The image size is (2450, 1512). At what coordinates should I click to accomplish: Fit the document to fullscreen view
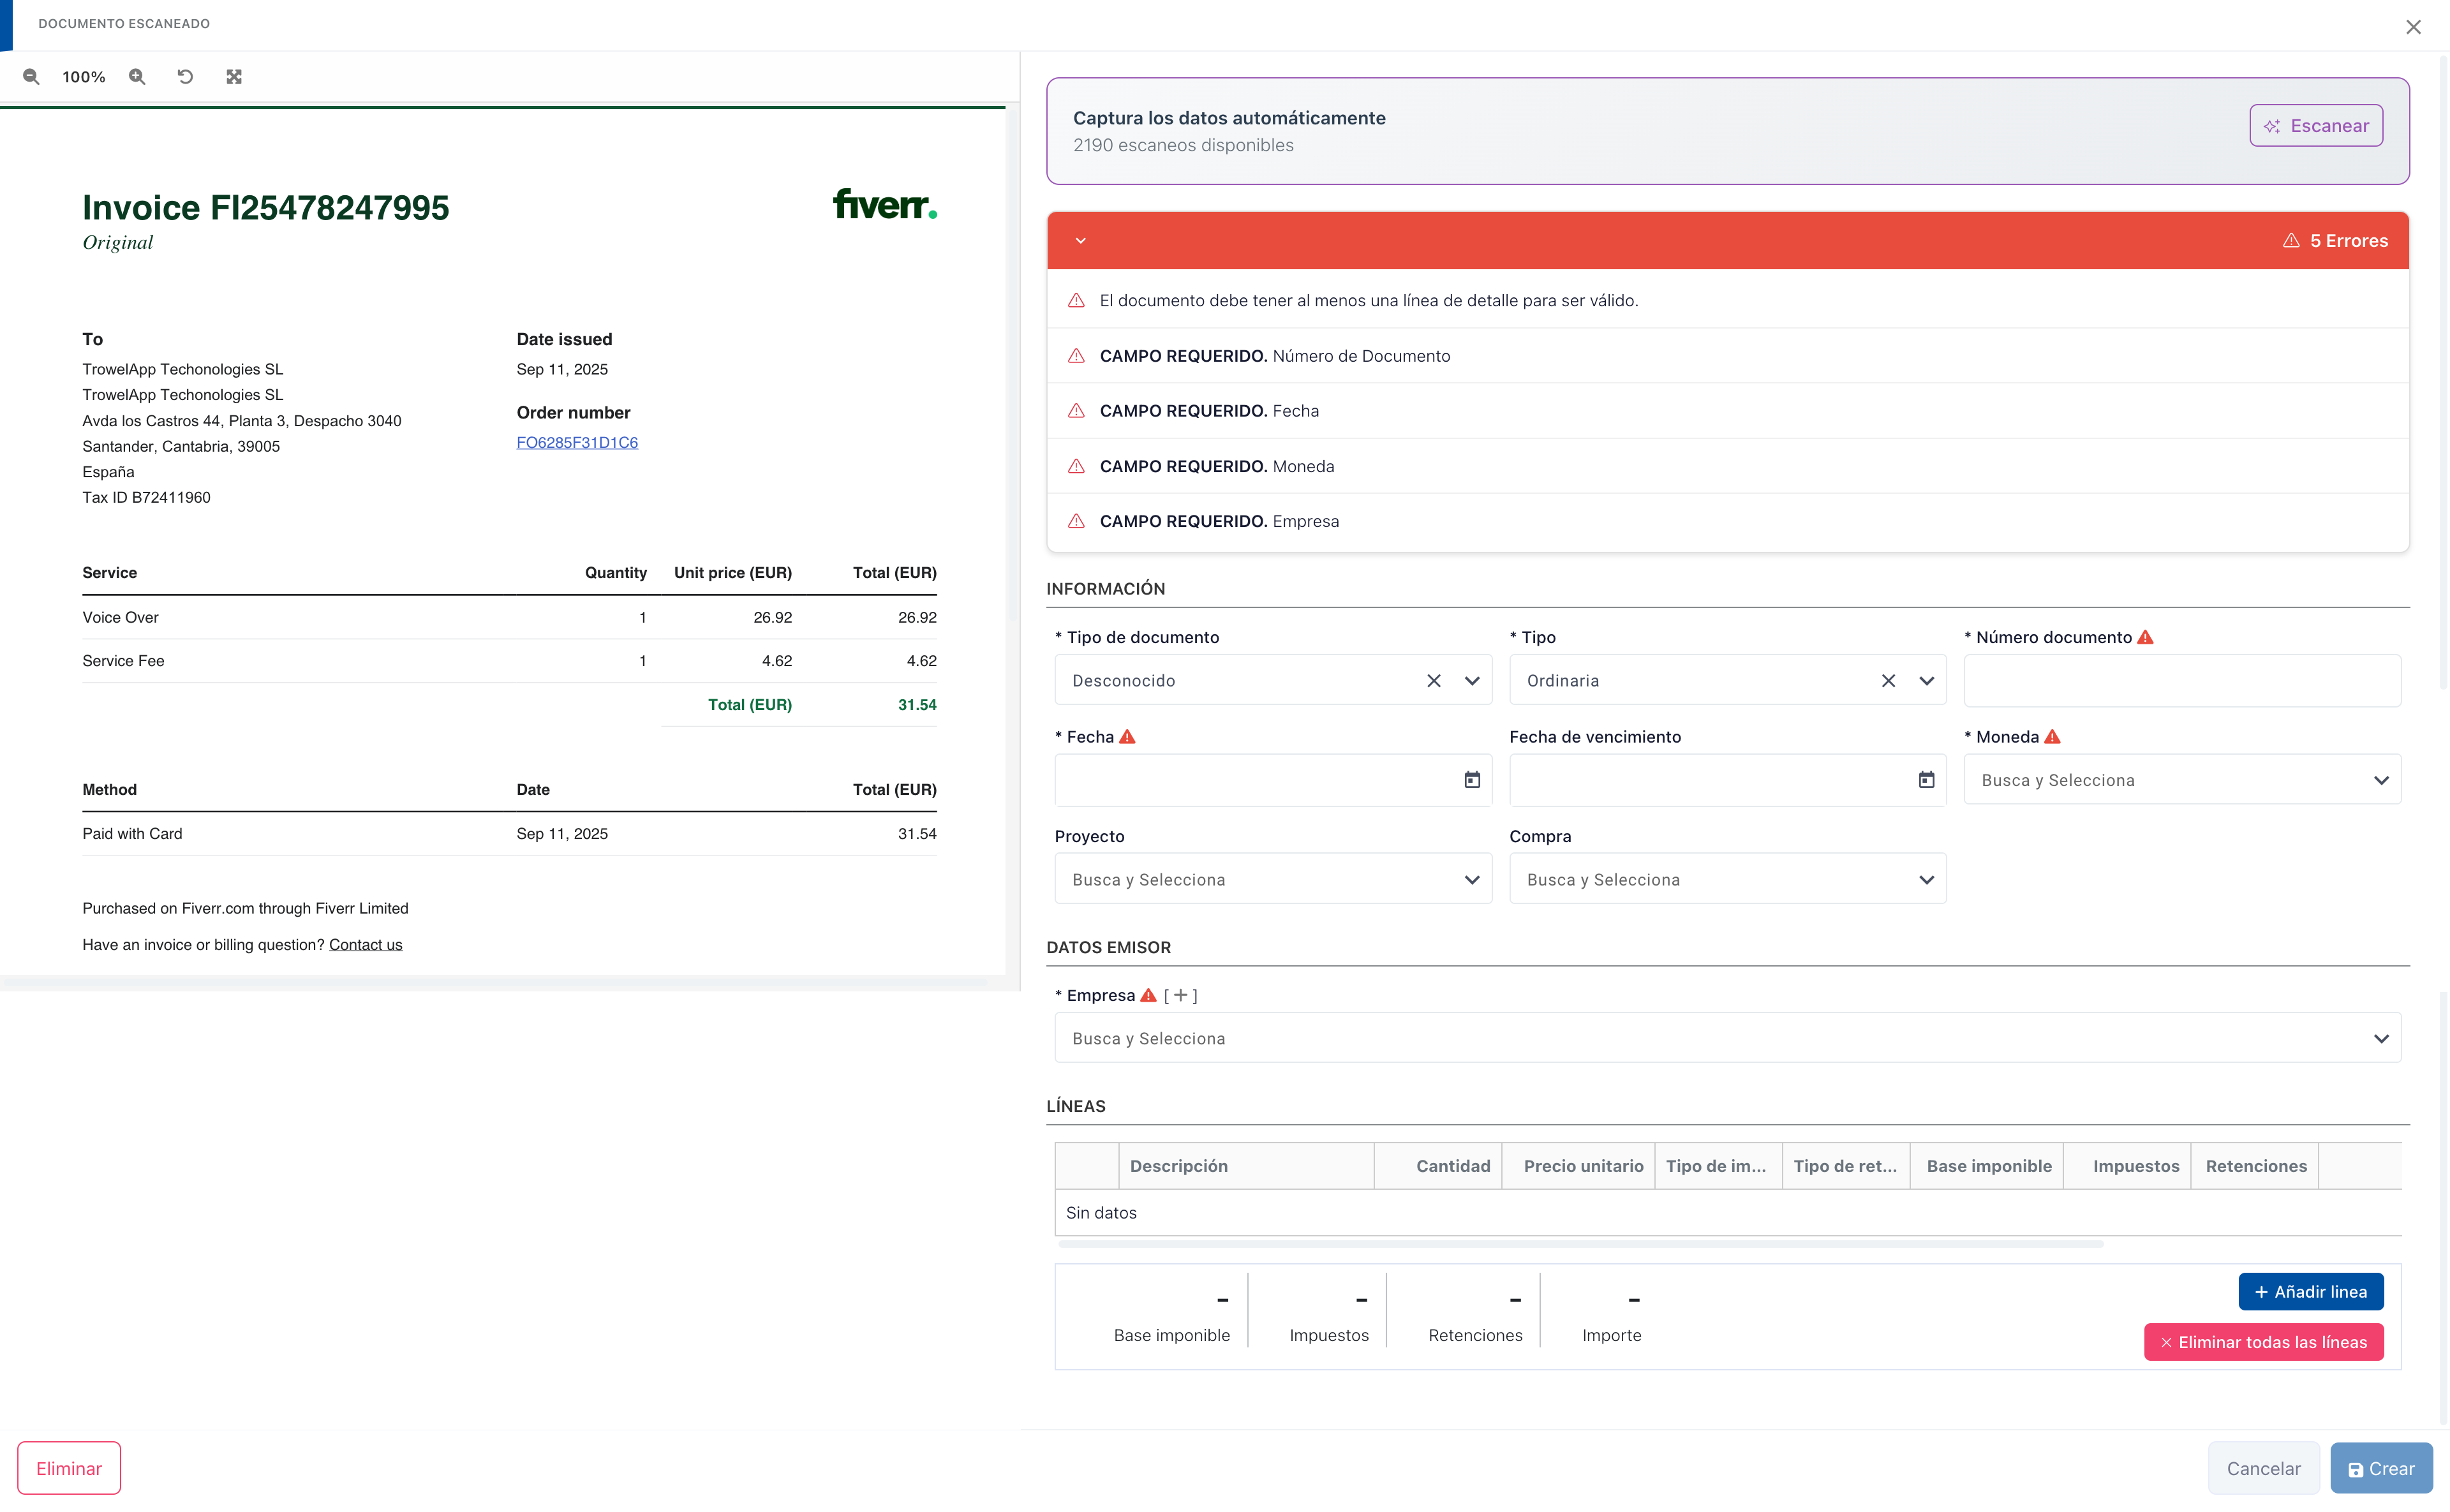tap(234, 77)
